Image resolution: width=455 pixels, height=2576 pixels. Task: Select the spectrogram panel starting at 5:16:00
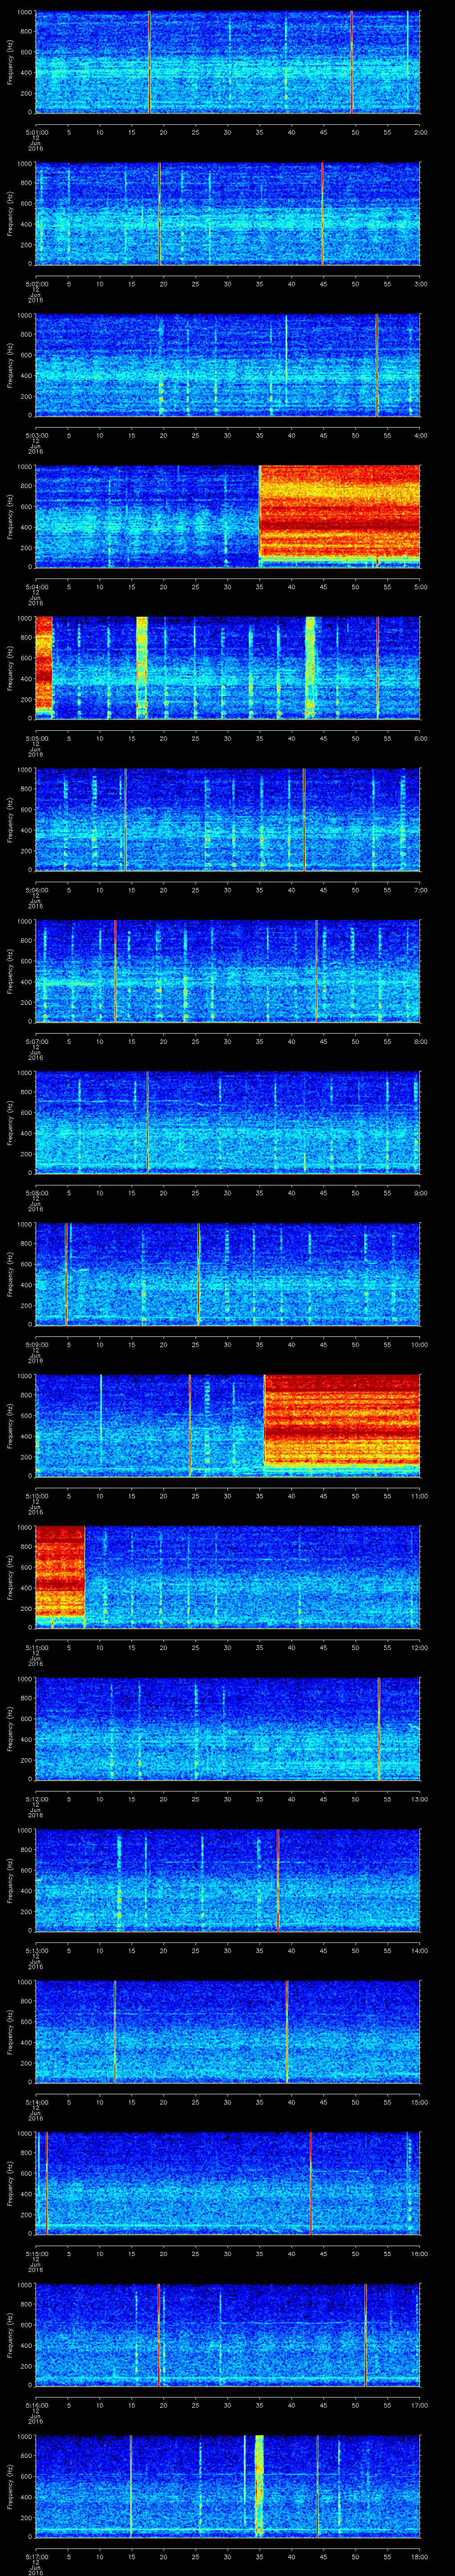coord(228,2335)
